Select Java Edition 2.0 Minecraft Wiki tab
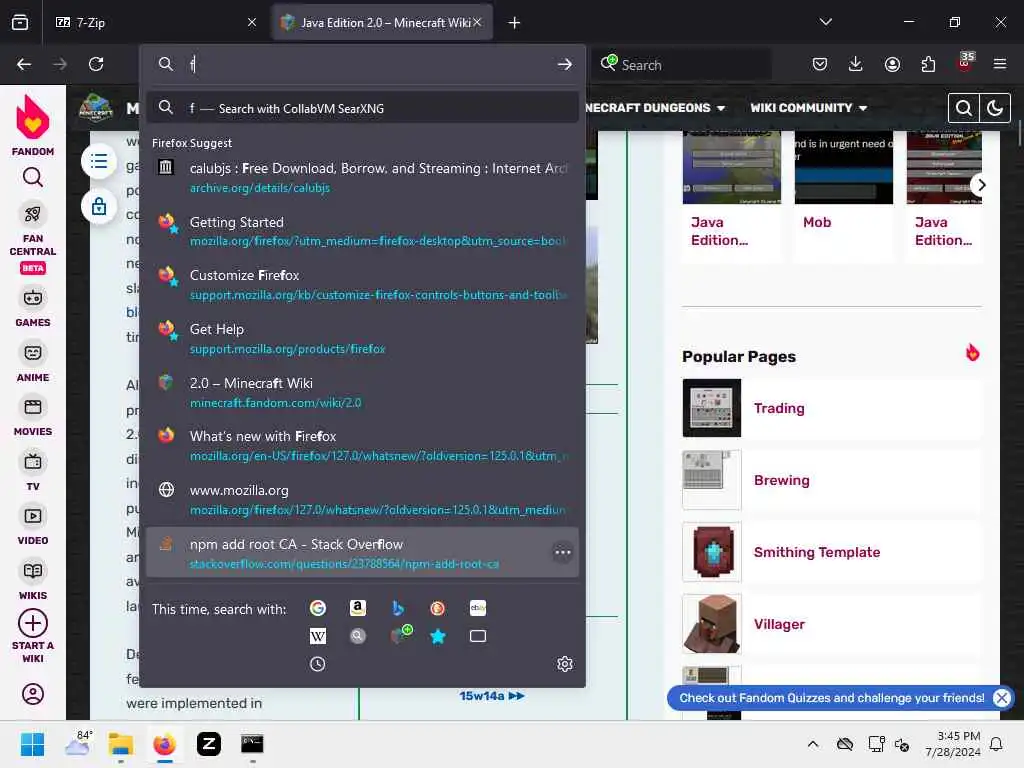 click(382, 23)
